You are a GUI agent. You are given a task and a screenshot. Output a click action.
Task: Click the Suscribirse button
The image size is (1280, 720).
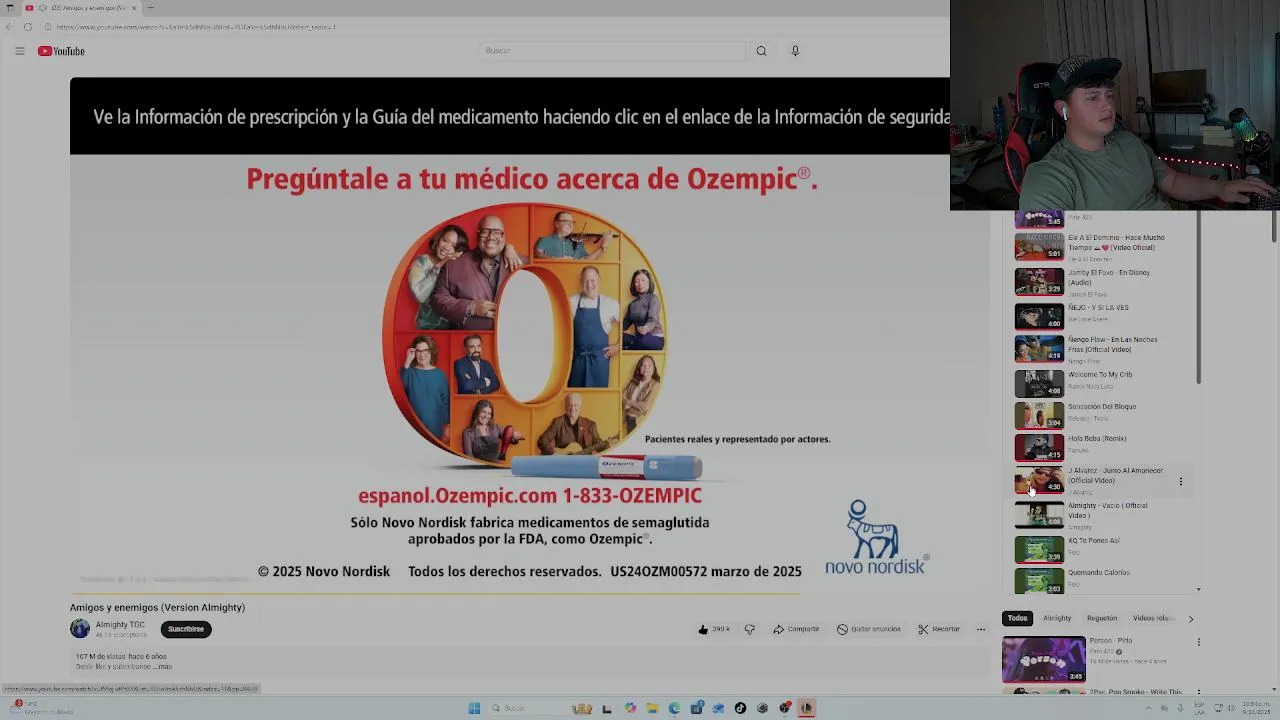coord(185,629)
